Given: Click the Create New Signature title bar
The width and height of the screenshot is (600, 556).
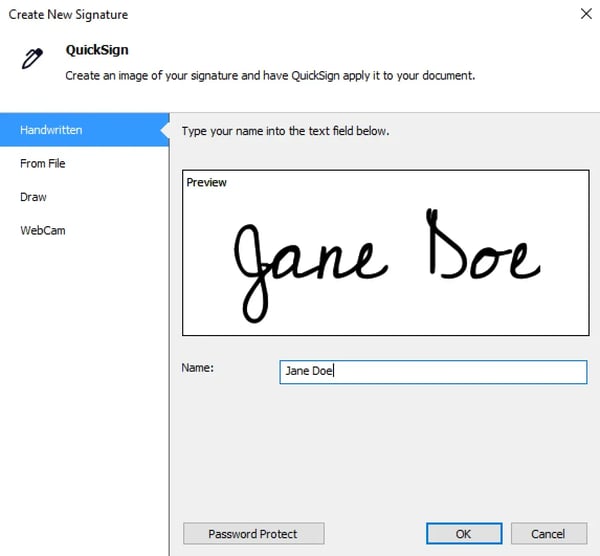Looking at the screenshot, I should pos(69,14).
